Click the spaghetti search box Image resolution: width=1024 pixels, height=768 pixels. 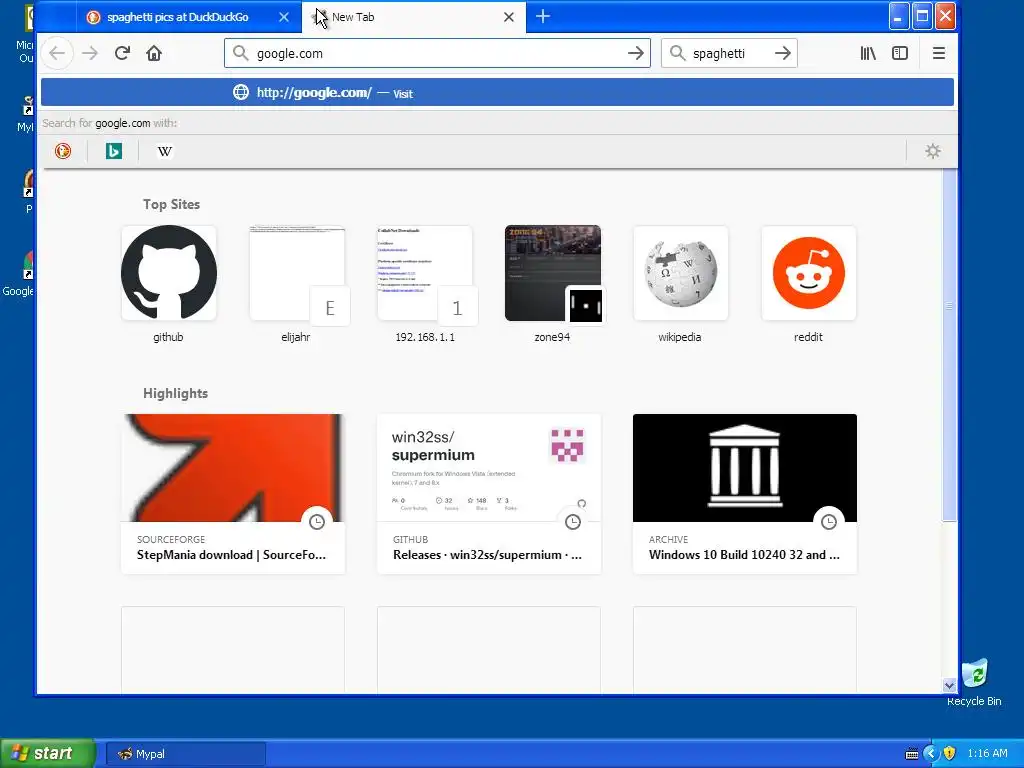tap(729, 54)
